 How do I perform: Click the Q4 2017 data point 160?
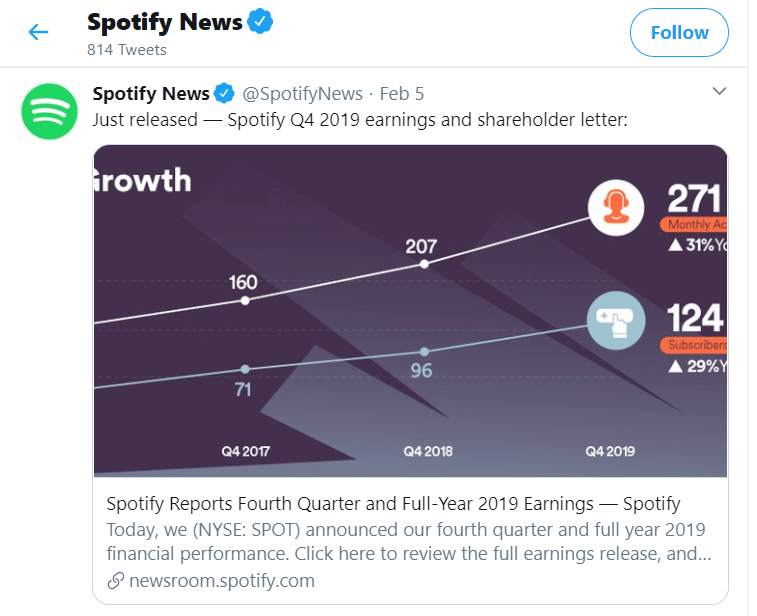point(245,300)
